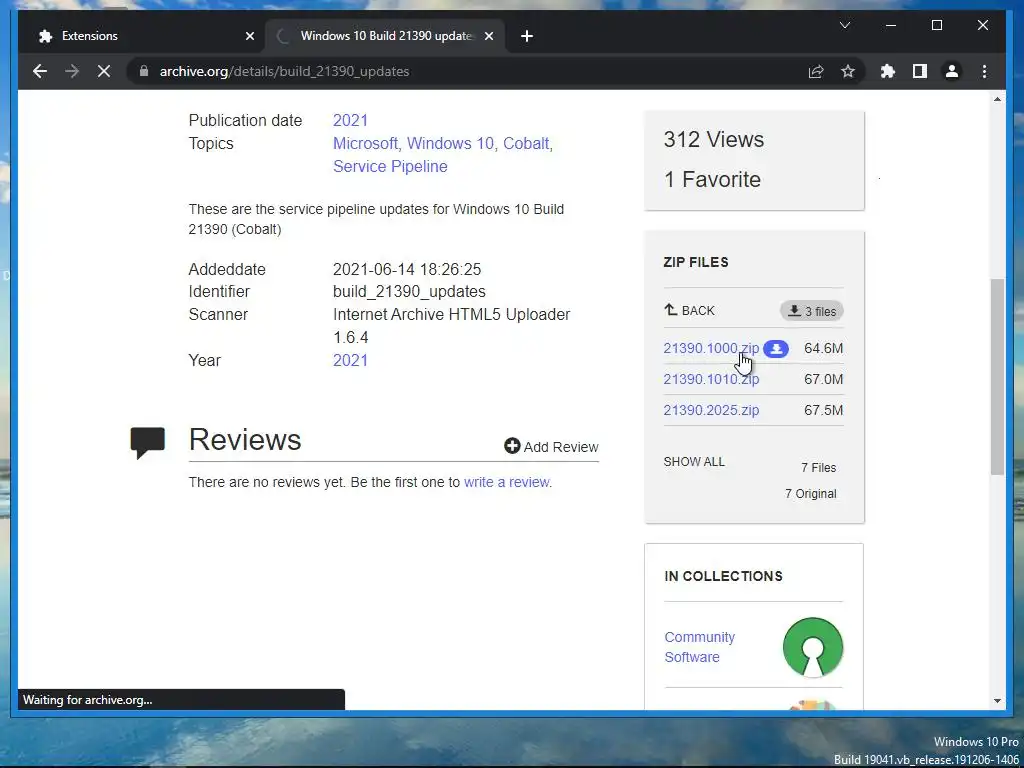The width and height of the screenshot is (1024, 768).
Task: Click the scrollbar up arrow
Action: [997, 99]
